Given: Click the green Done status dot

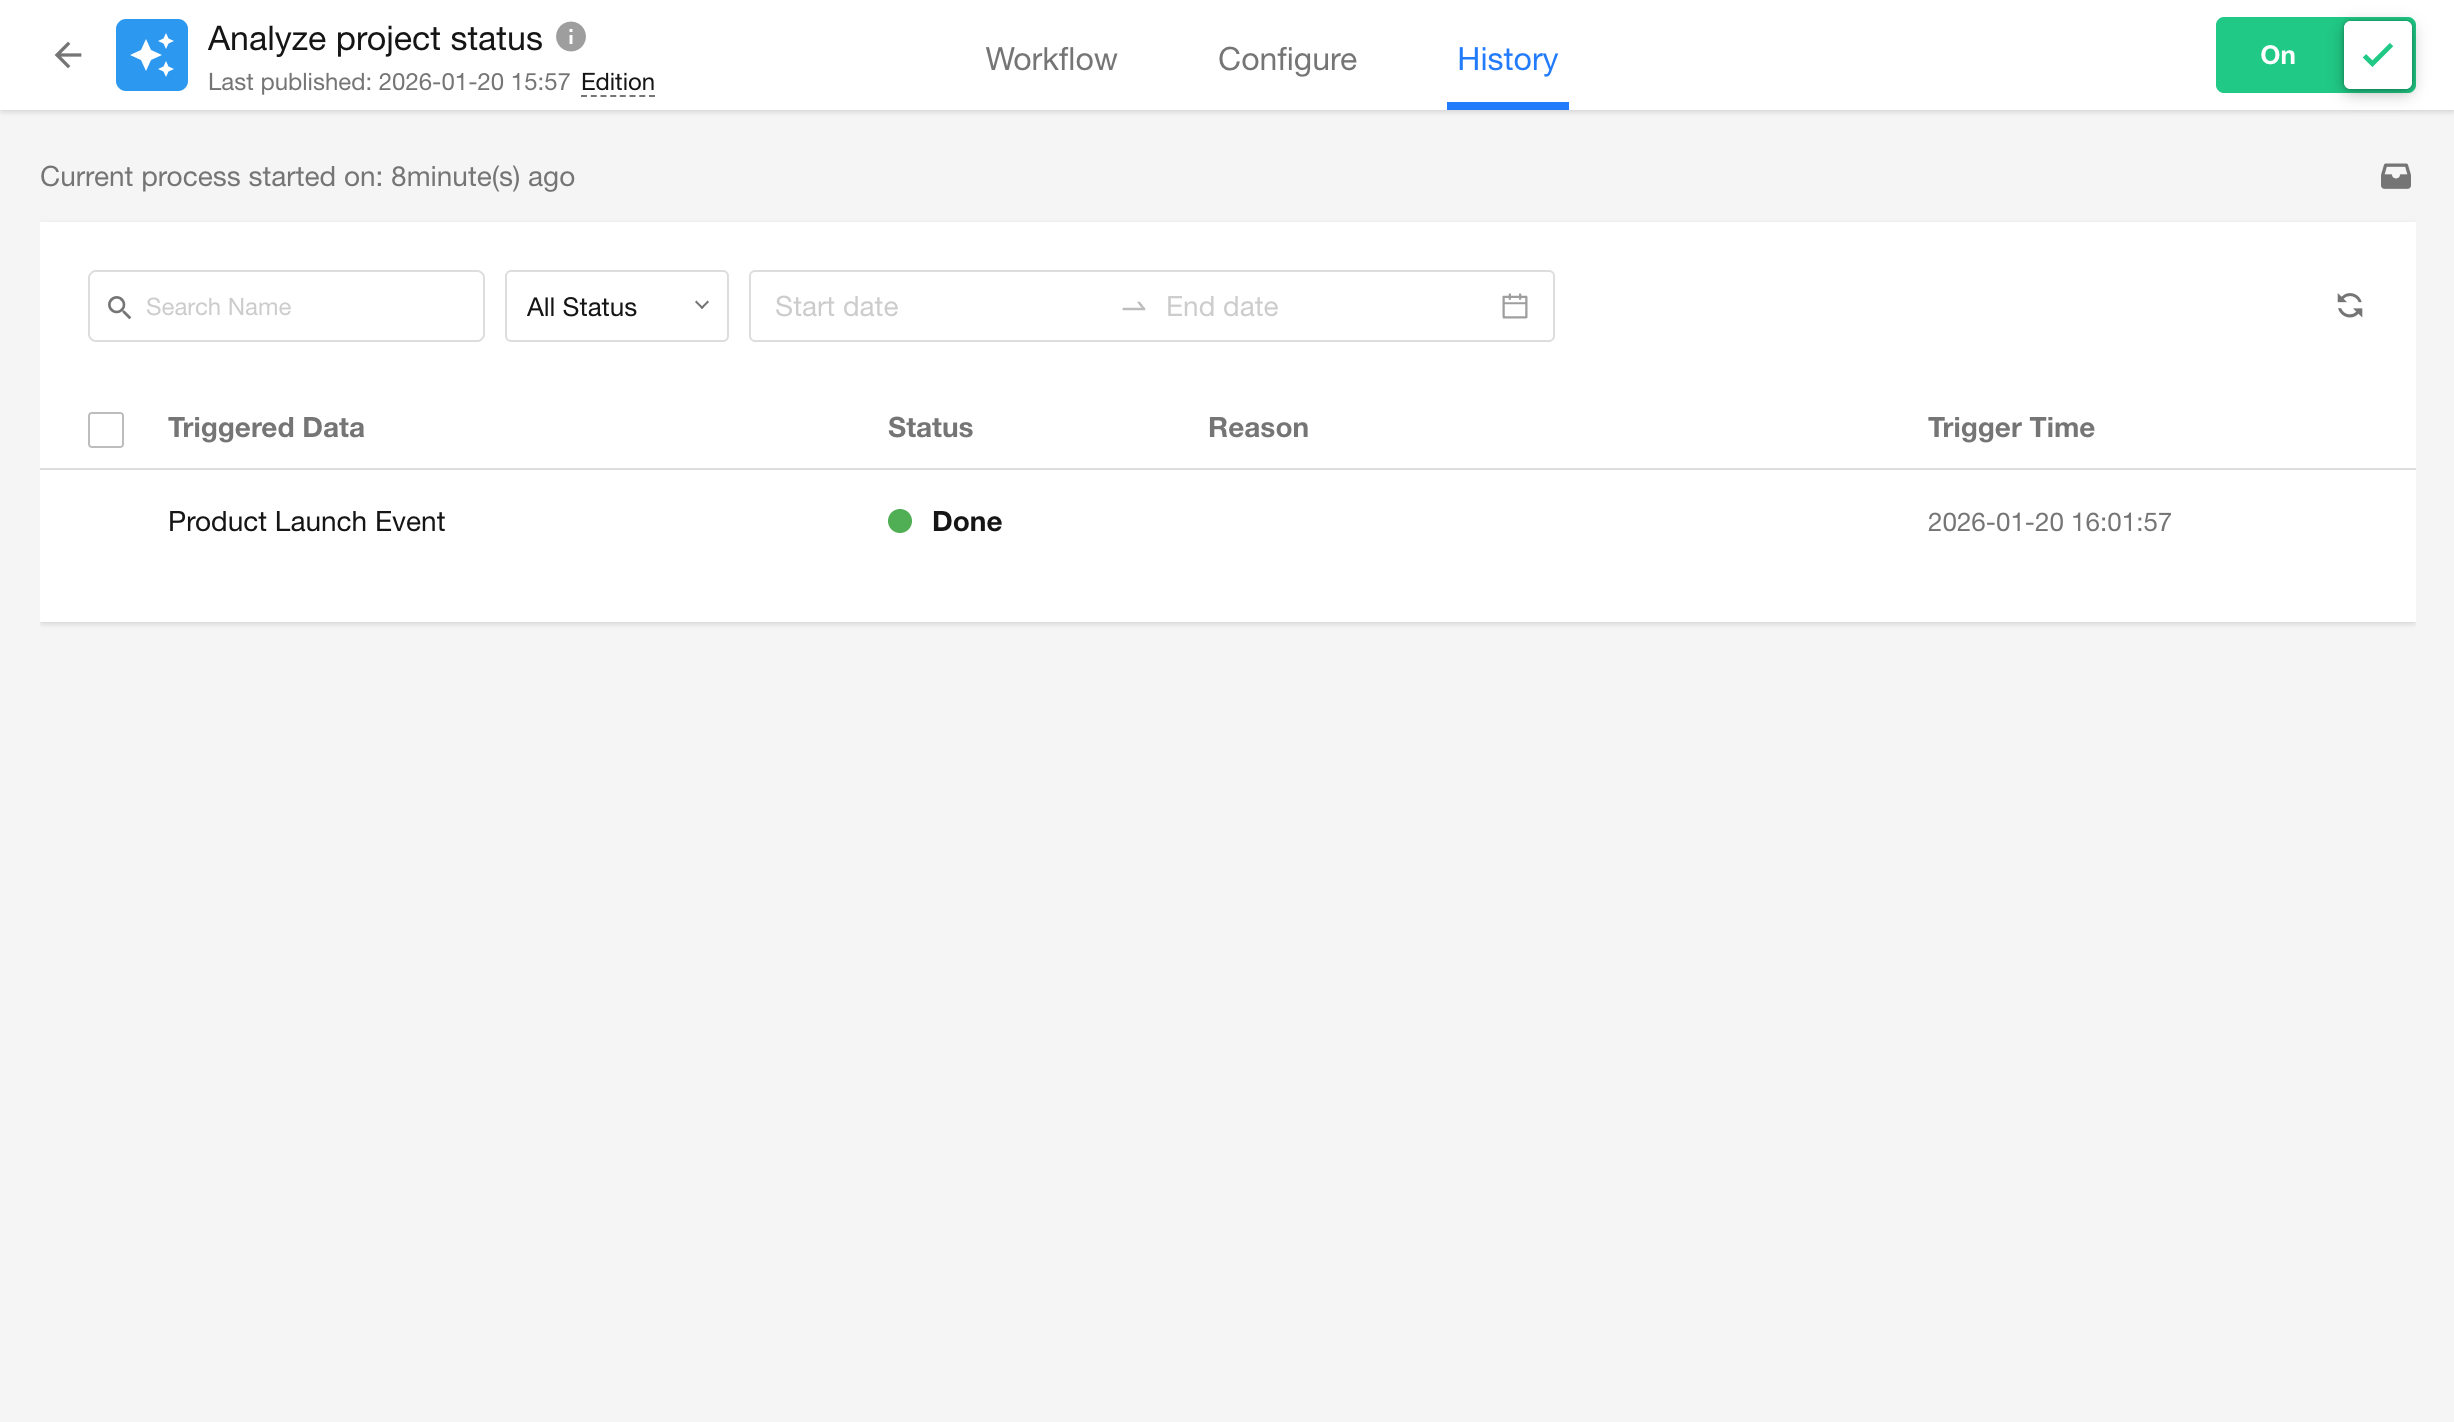Looking at the screenshot, I should pos(900,521).
